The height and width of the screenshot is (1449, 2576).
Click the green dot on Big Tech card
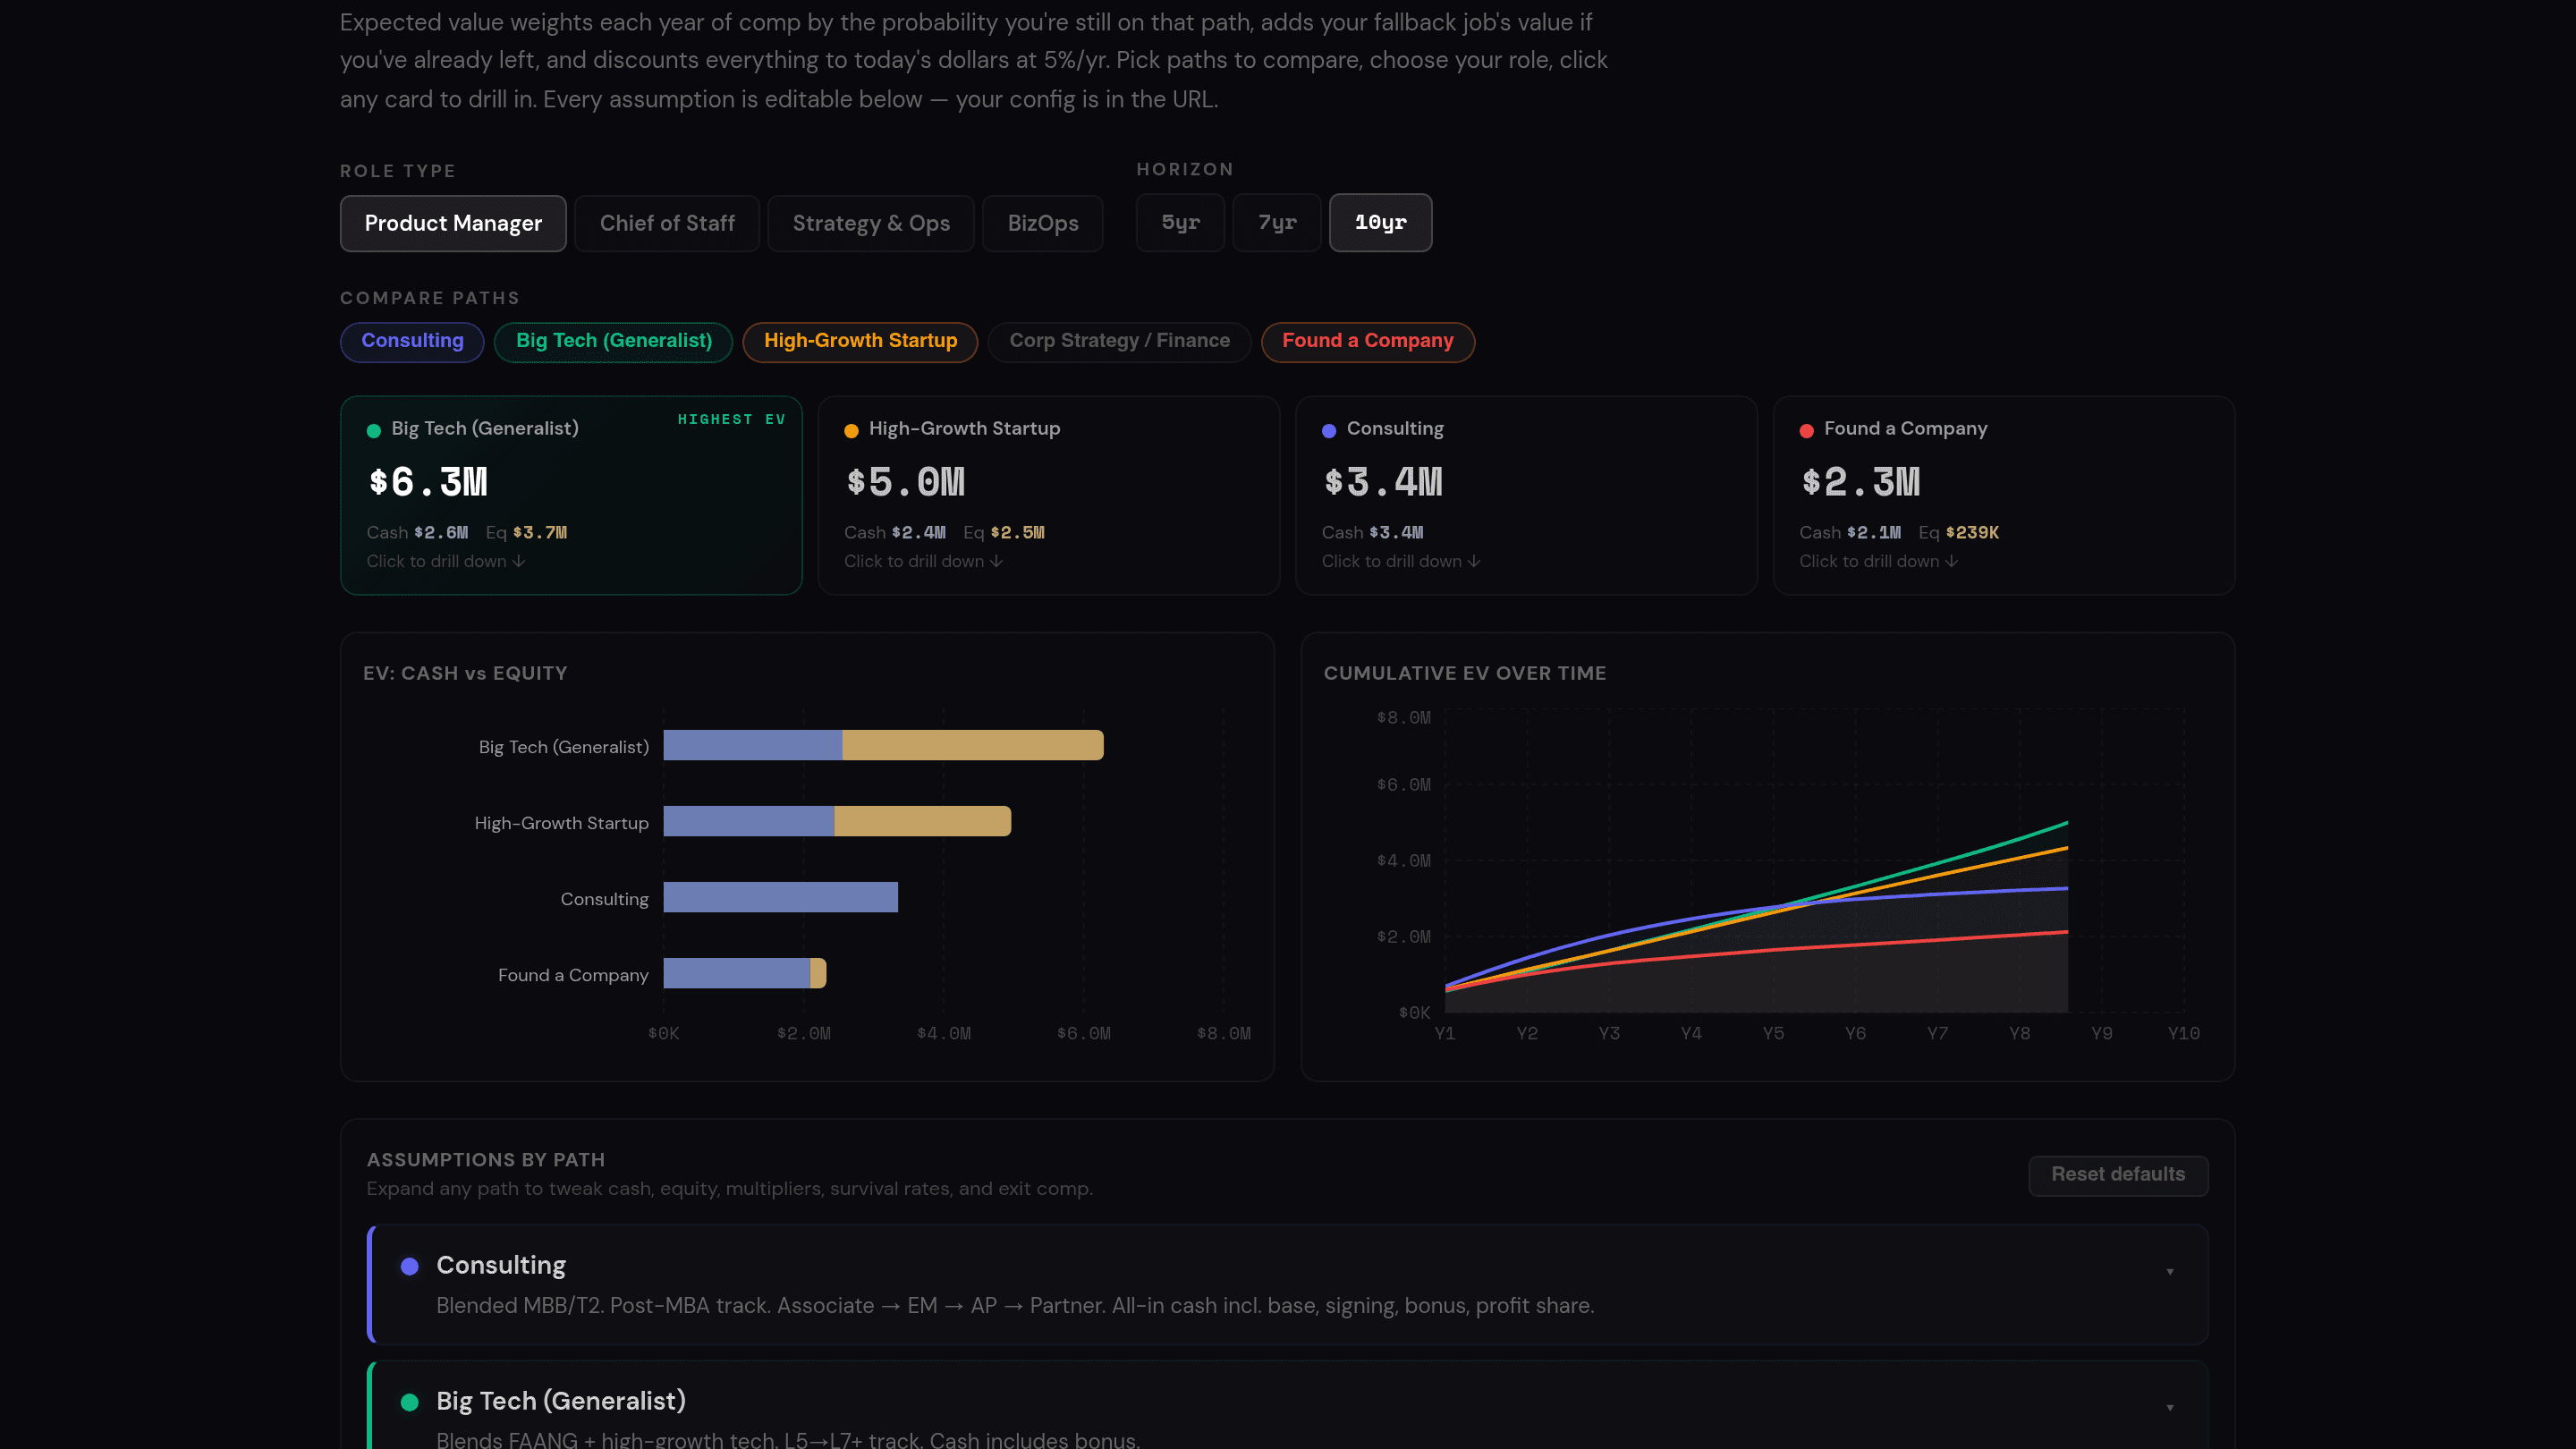coord(374,431)
